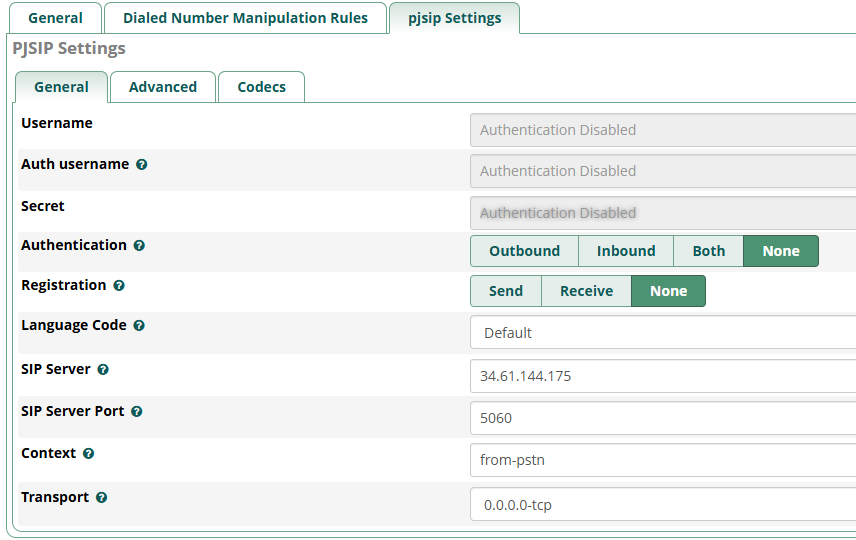Click the Language Code help icon
This screenshot has width=856, height=540.
click(x=139, y=326)
